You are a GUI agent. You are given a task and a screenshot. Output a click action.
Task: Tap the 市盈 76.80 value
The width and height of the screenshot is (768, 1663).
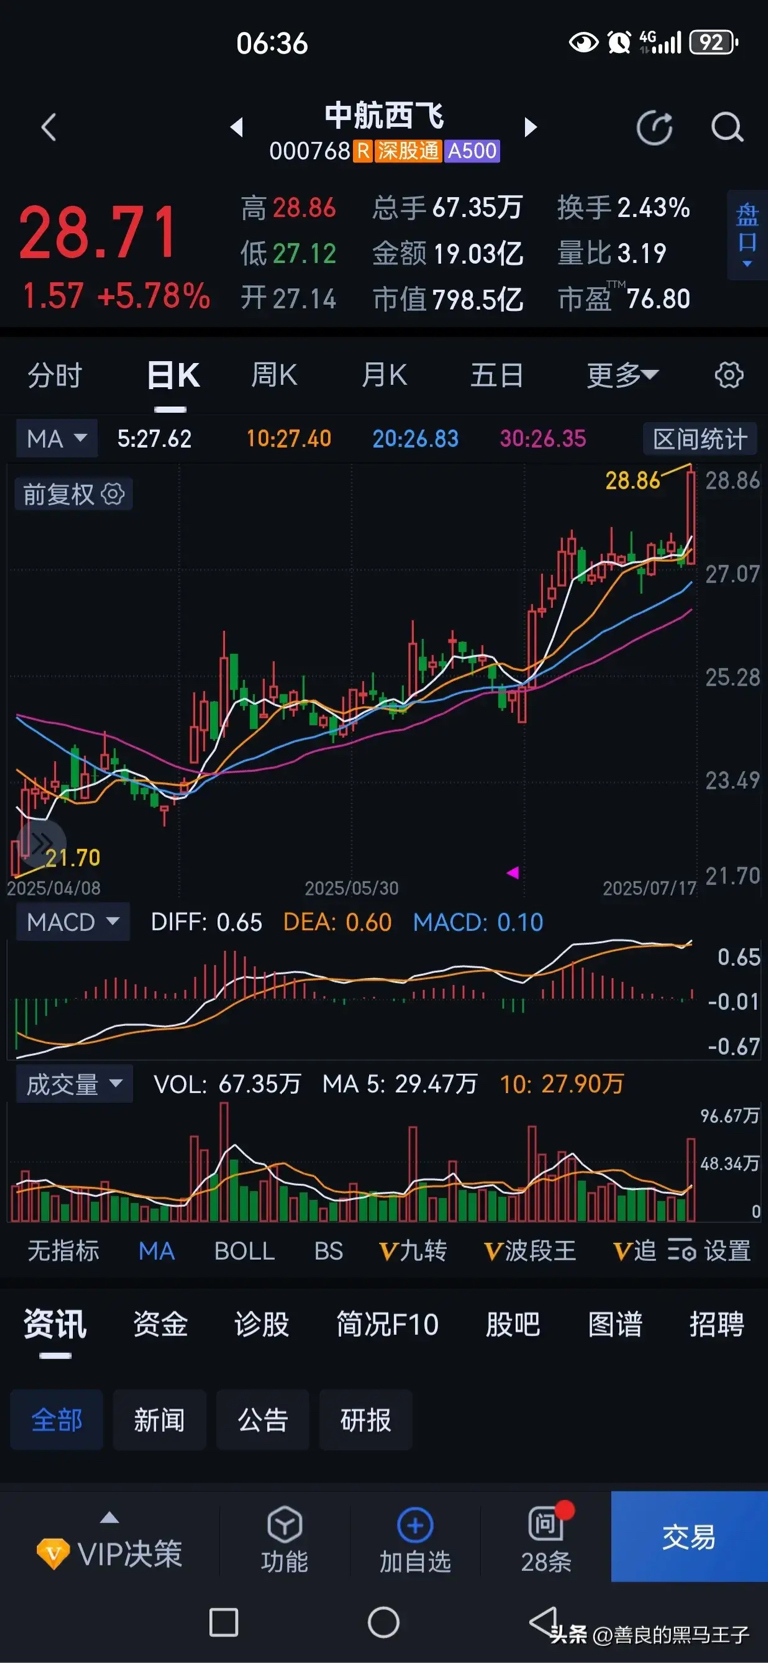[x=624, y=298]
